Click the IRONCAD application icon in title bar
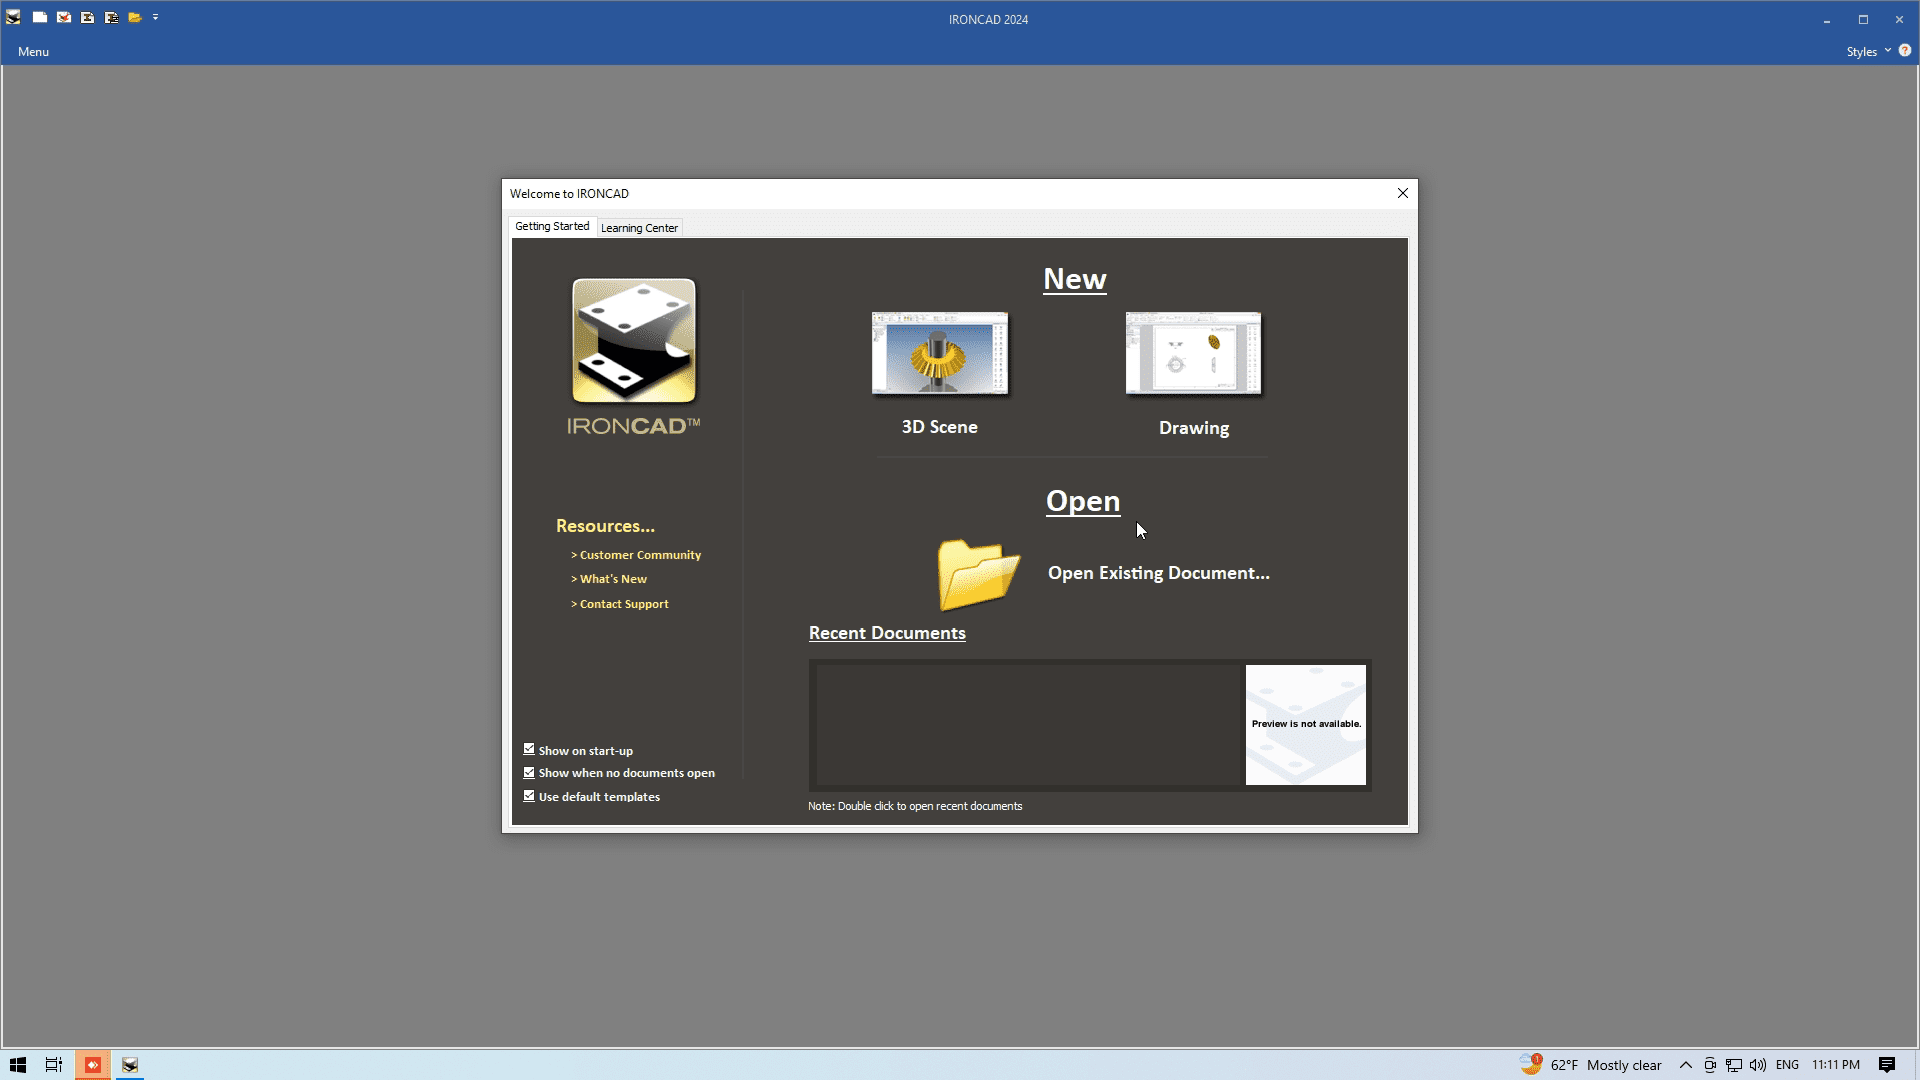The width and height of the screenshot is (1920, 1080). [x=13, y=18]
